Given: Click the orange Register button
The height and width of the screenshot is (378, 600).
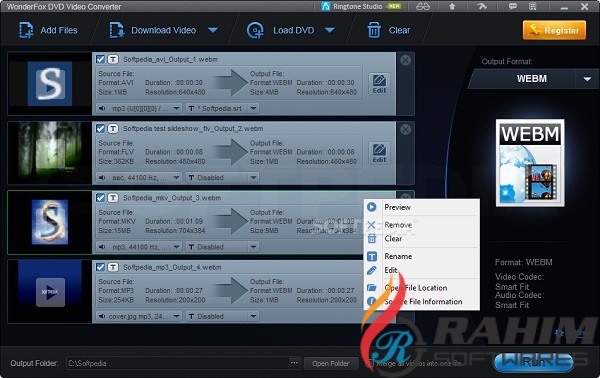Looking at the screenshot, I should coord(554,30).
